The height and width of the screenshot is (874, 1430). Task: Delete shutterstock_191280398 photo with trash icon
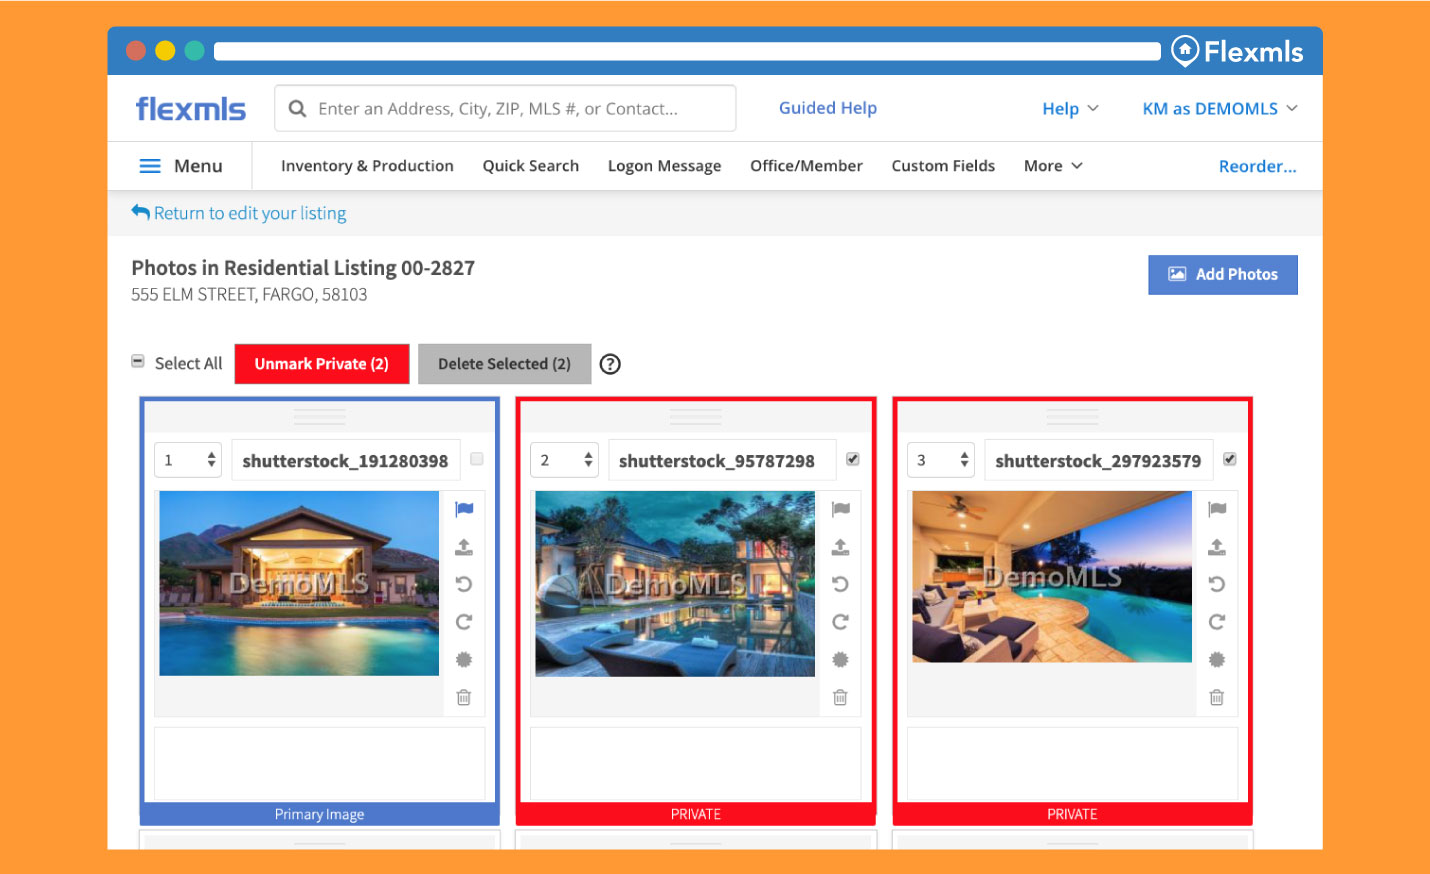[464, 697]
